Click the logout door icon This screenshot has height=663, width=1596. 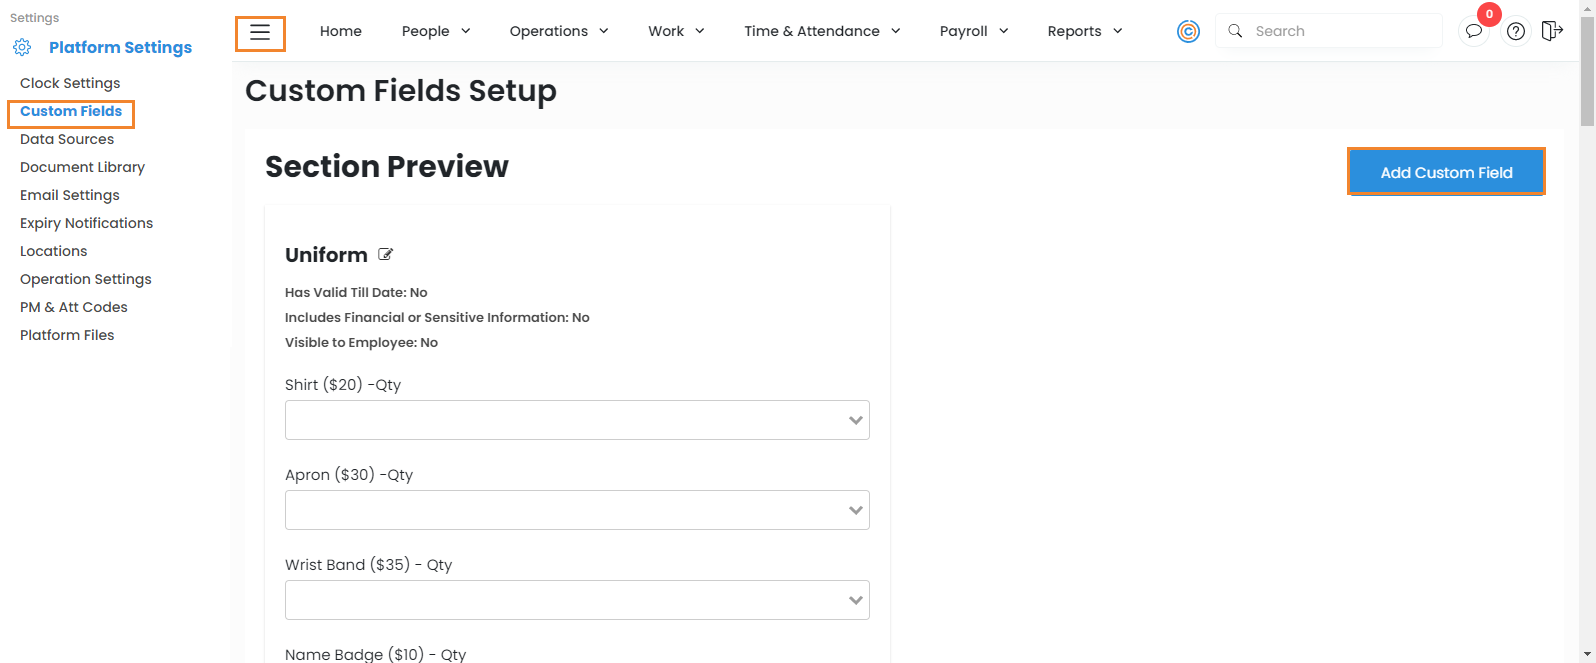pos(1551,31)
